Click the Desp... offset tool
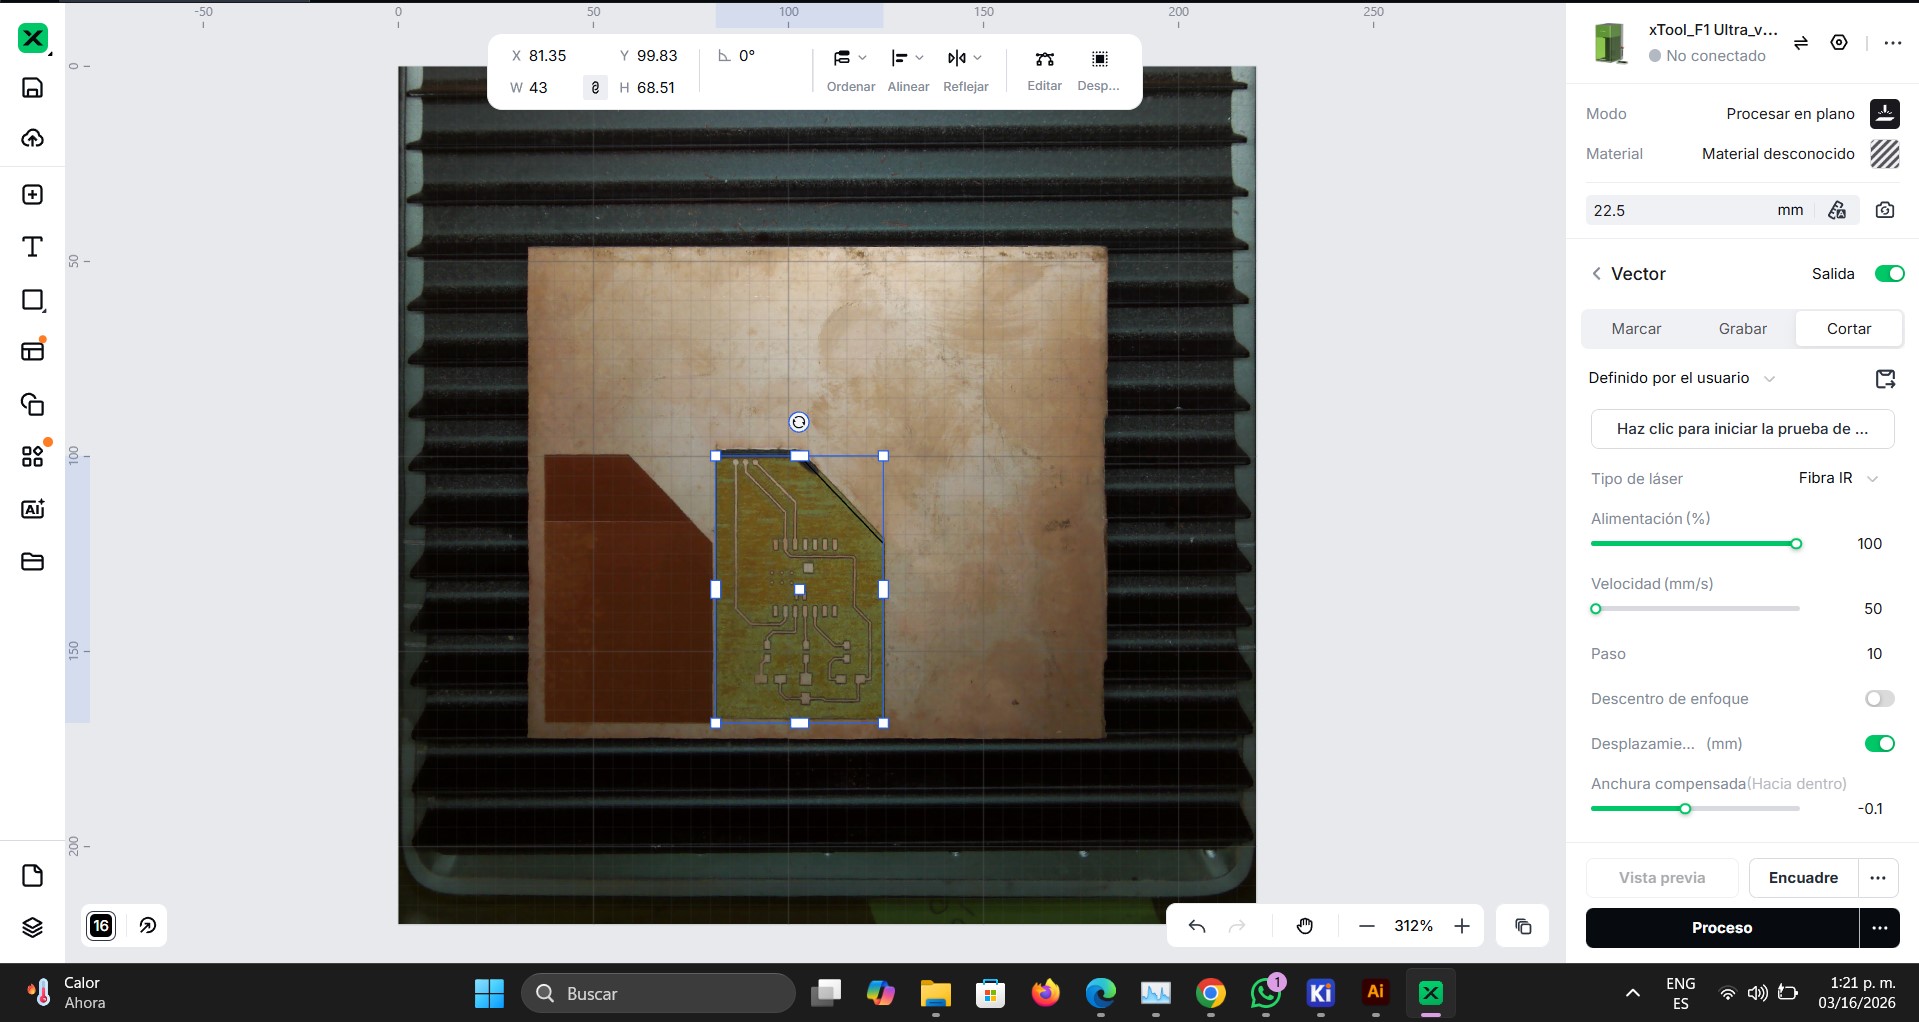The width and height of the screenshot is (1919, 1022). [x=1099, y=70]
